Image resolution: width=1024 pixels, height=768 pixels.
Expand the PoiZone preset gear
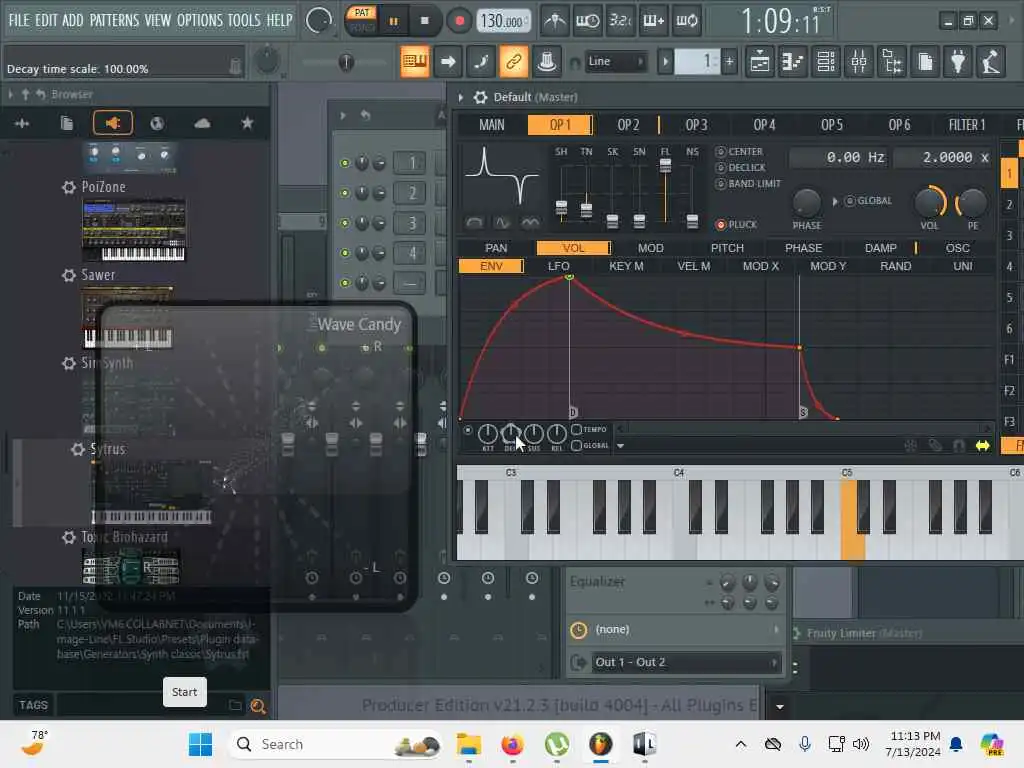coord(69,187)
